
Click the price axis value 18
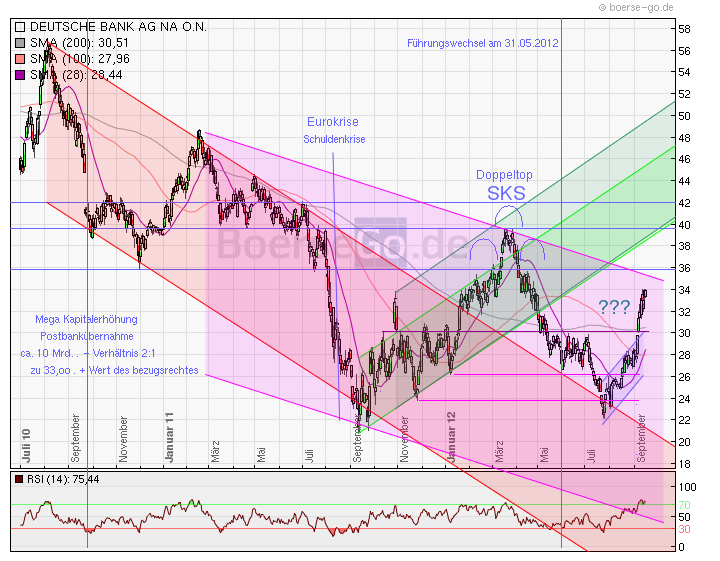(684, 465)
